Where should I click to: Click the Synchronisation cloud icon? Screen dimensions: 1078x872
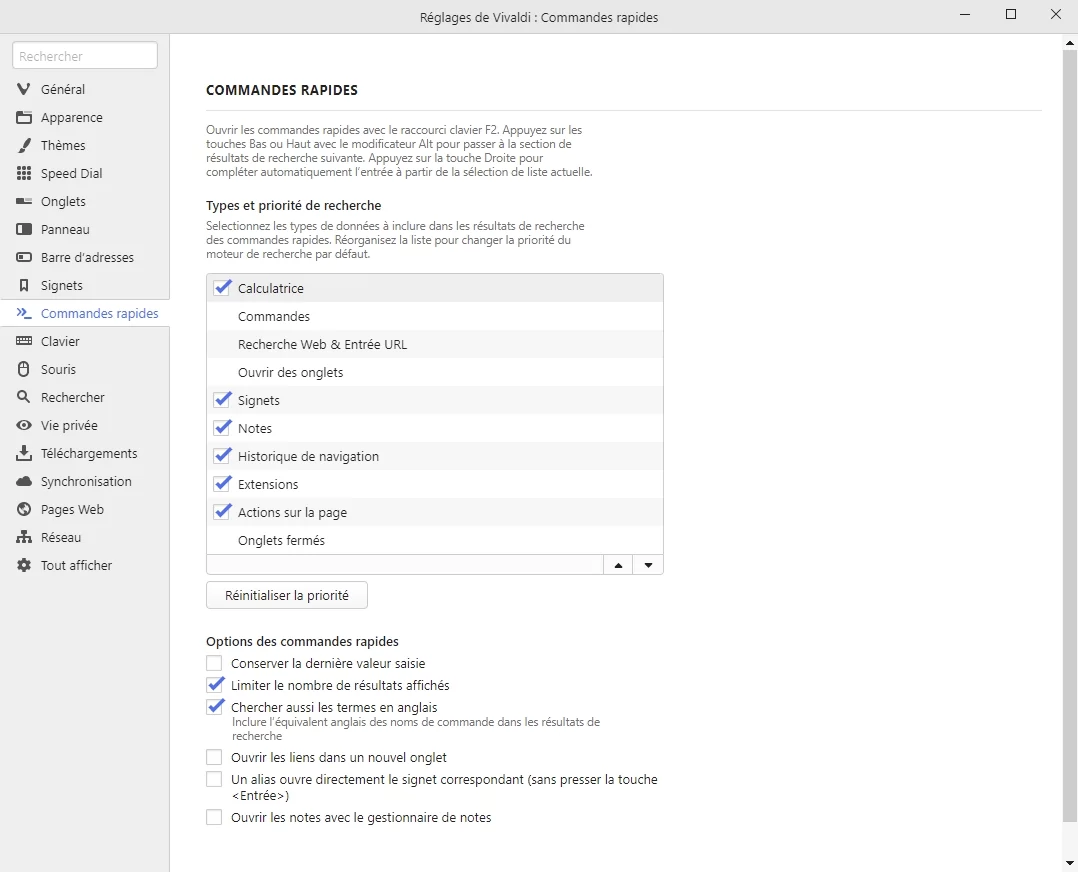coord(23,481)
